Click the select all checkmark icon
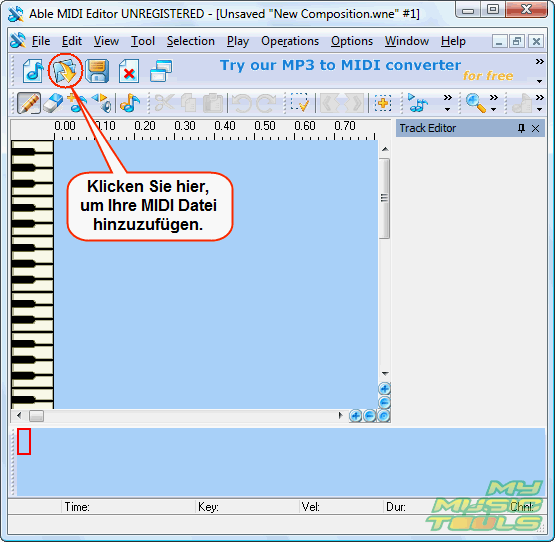 pos(299,103)
